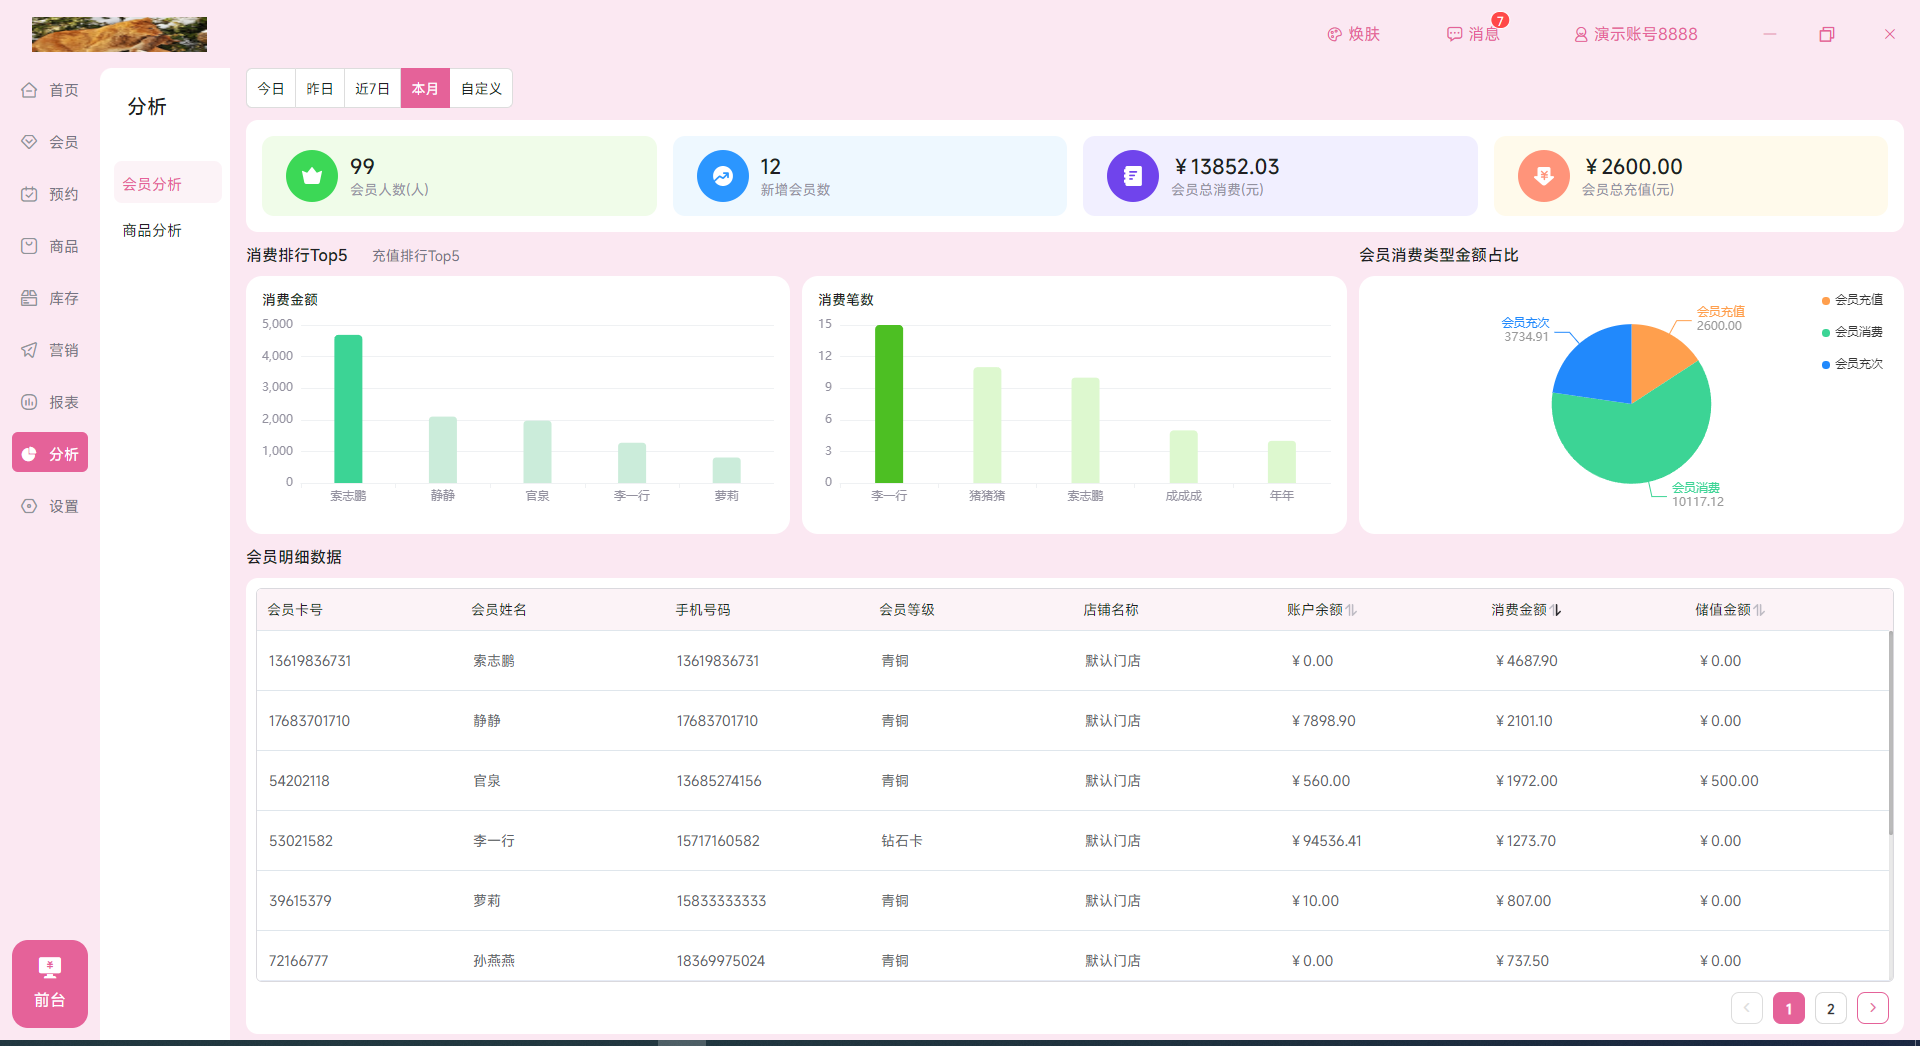Open 商品分析 in the analysis submenu
Screen dimensions: 1920x1046
click(152, 231)
